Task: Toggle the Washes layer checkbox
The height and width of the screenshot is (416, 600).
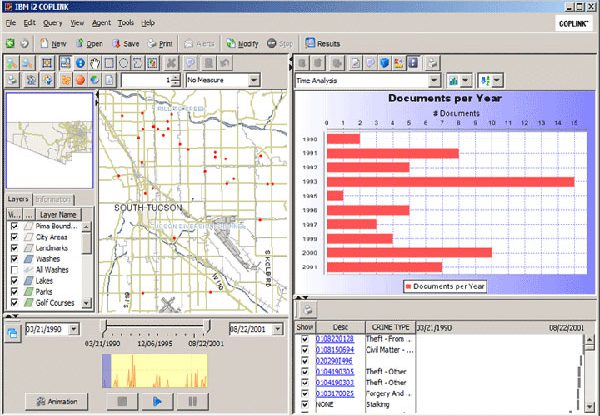Action: tap(14, 261)
